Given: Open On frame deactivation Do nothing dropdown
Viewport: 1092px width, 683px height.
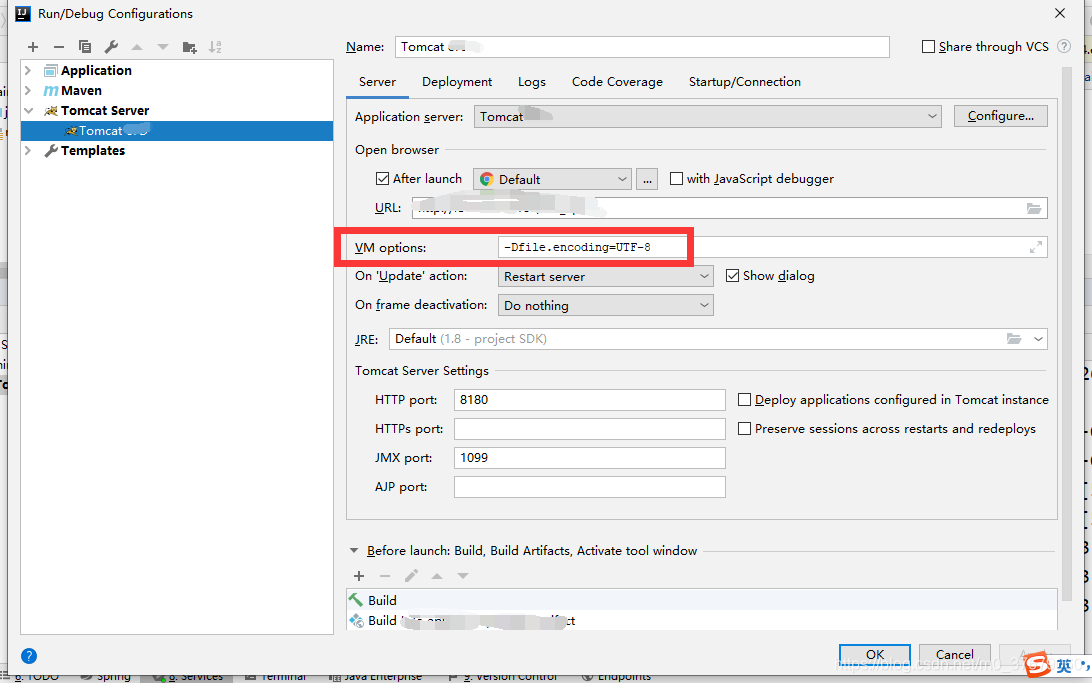Looking at the screenshot, I should click(x=605, y=306).
